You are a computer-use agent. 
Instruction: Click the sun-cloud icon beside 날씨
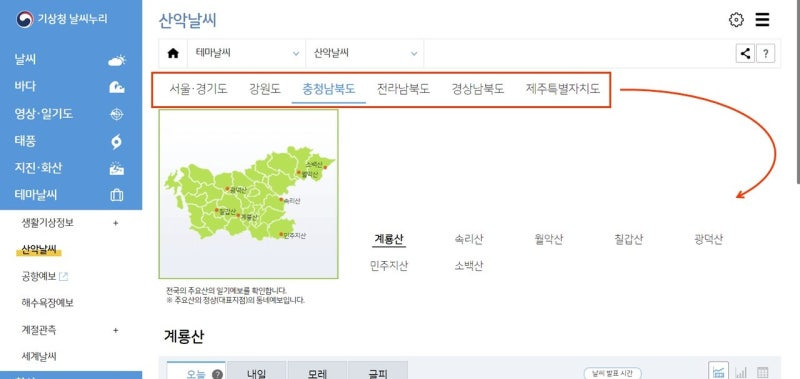click(x=117, y=61)
